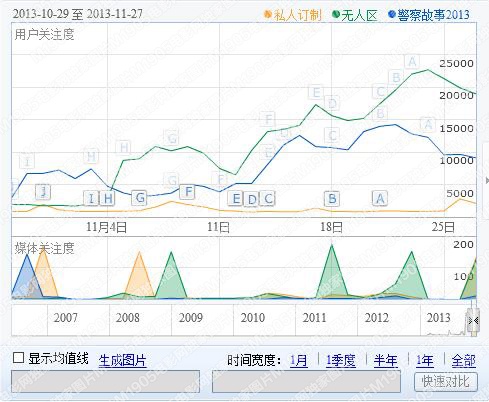Click the 媒体关注度 chart title
Image resolution: width=489 pixels, height=402 pixels.
(44, 248)
